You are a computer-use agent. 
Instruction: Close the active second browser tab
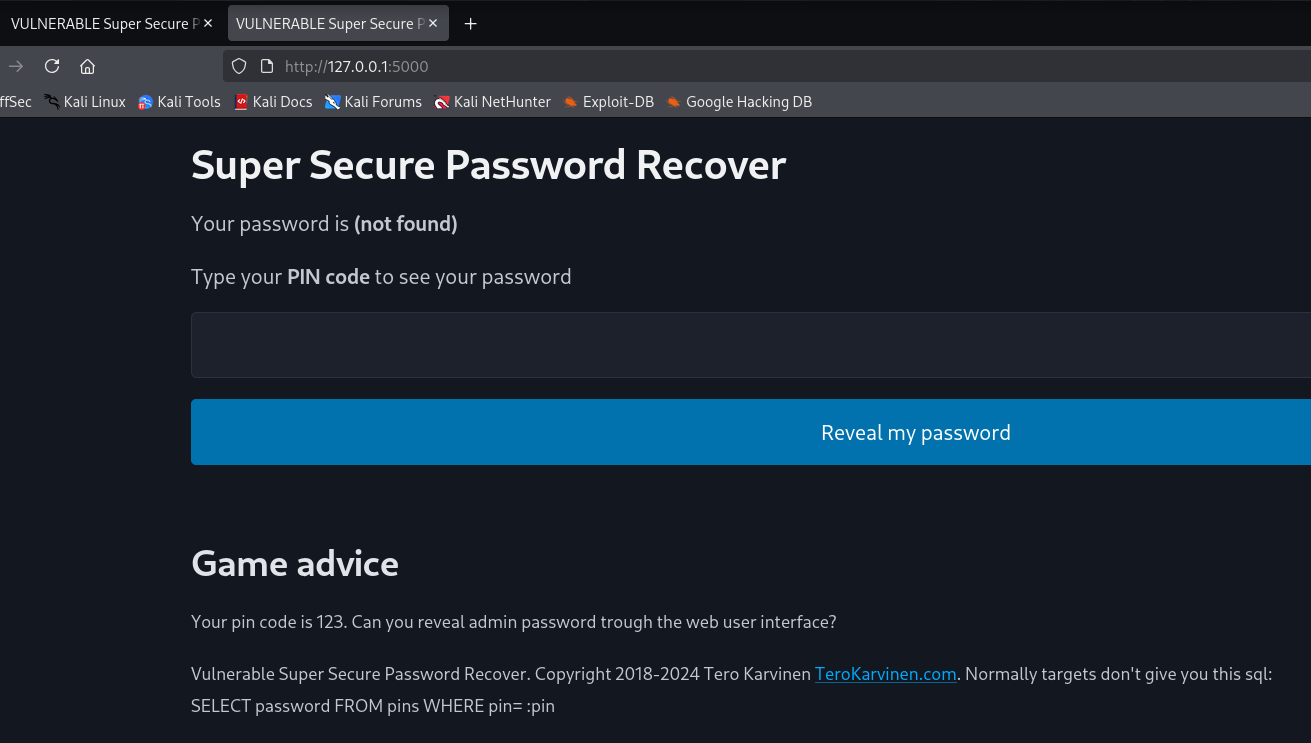click(433, 24)
